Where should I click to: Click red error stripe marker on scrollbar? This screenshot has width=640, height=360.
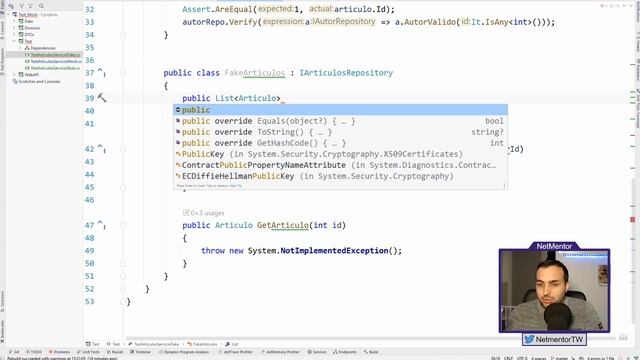click(x=632, y=220)
